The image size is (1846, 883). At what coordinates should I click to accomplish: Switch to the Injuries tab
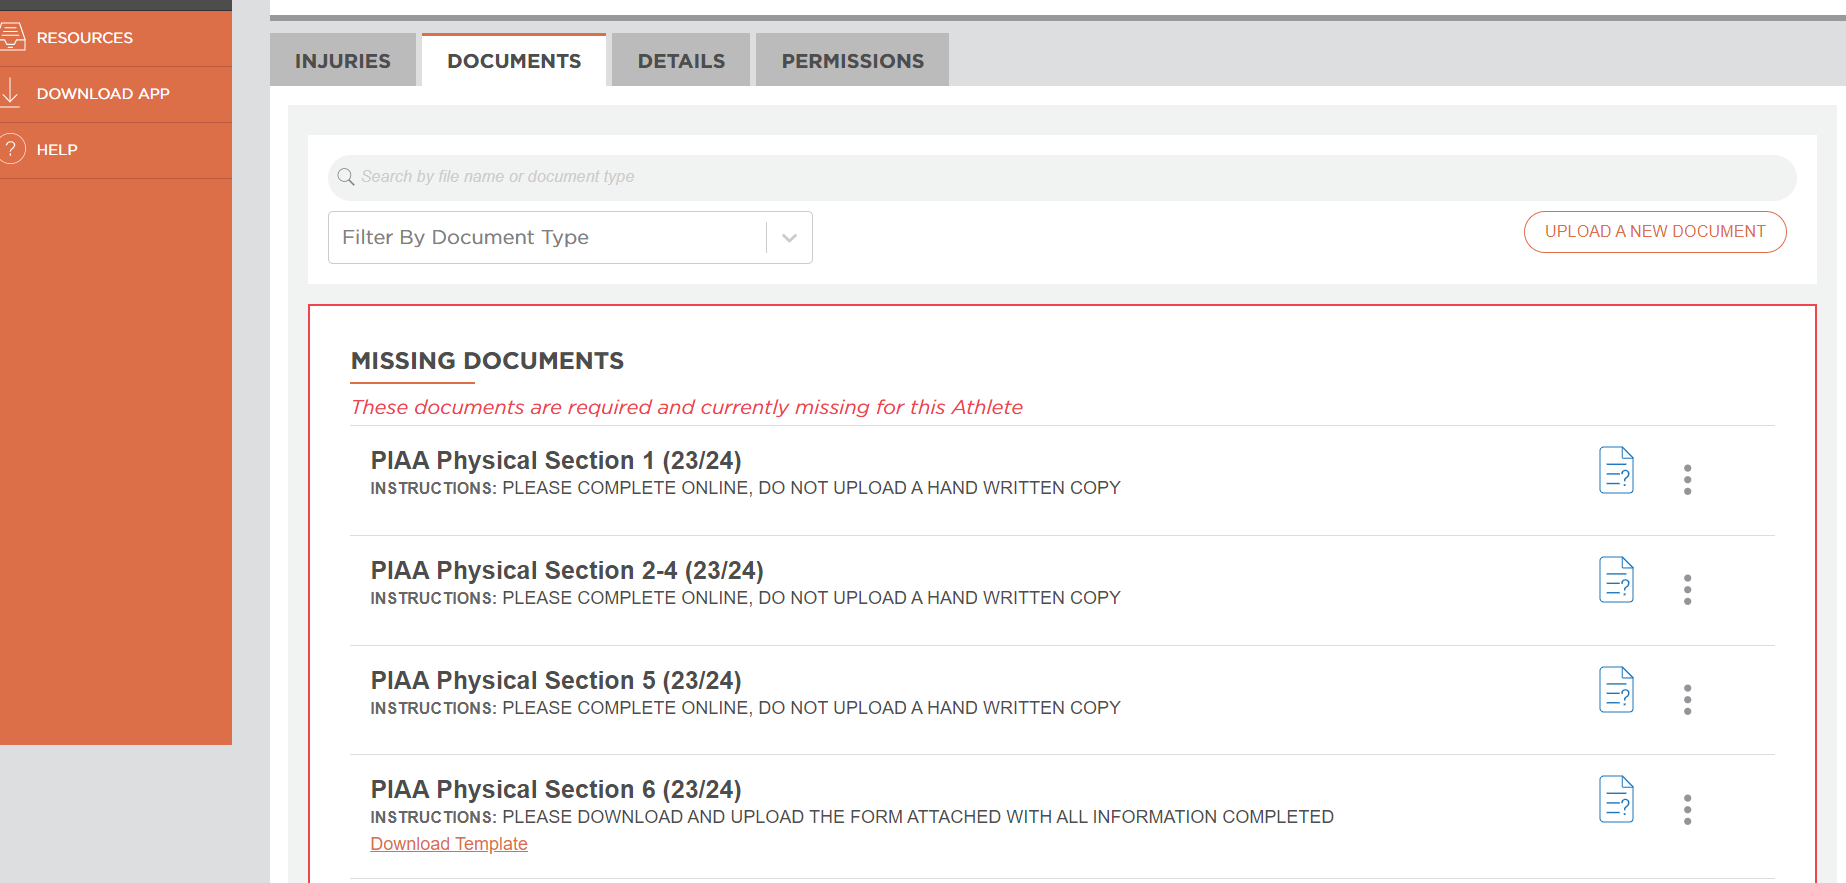pyautogui.click(x=343, y=60)
